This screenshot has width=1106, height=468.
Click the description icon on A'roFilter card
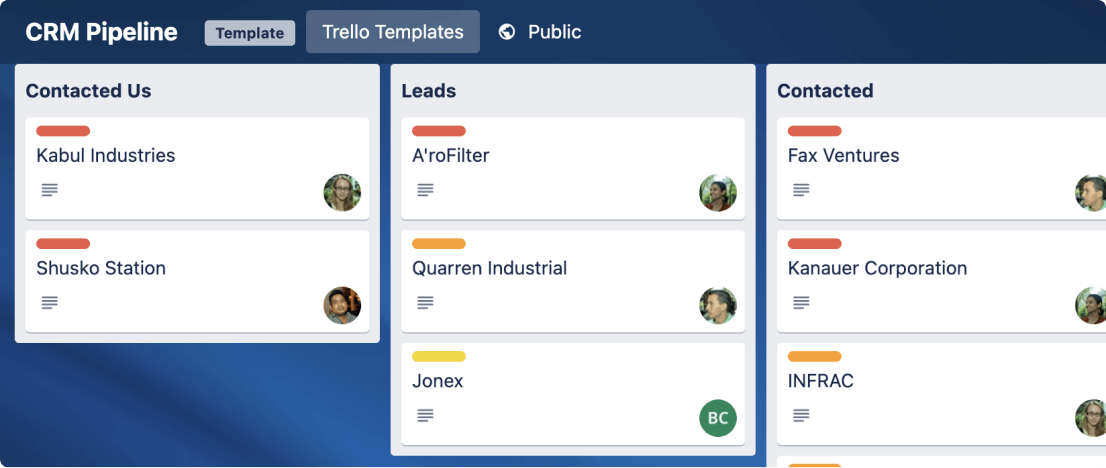click(x=426, y=190)
